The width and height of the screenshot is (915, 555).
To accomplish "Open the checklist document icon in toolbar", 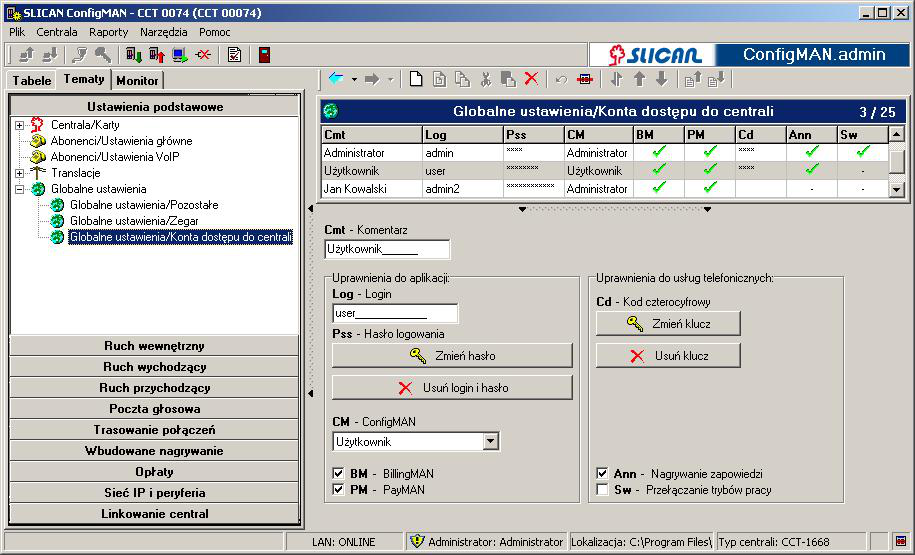I will tap(235, 55).
